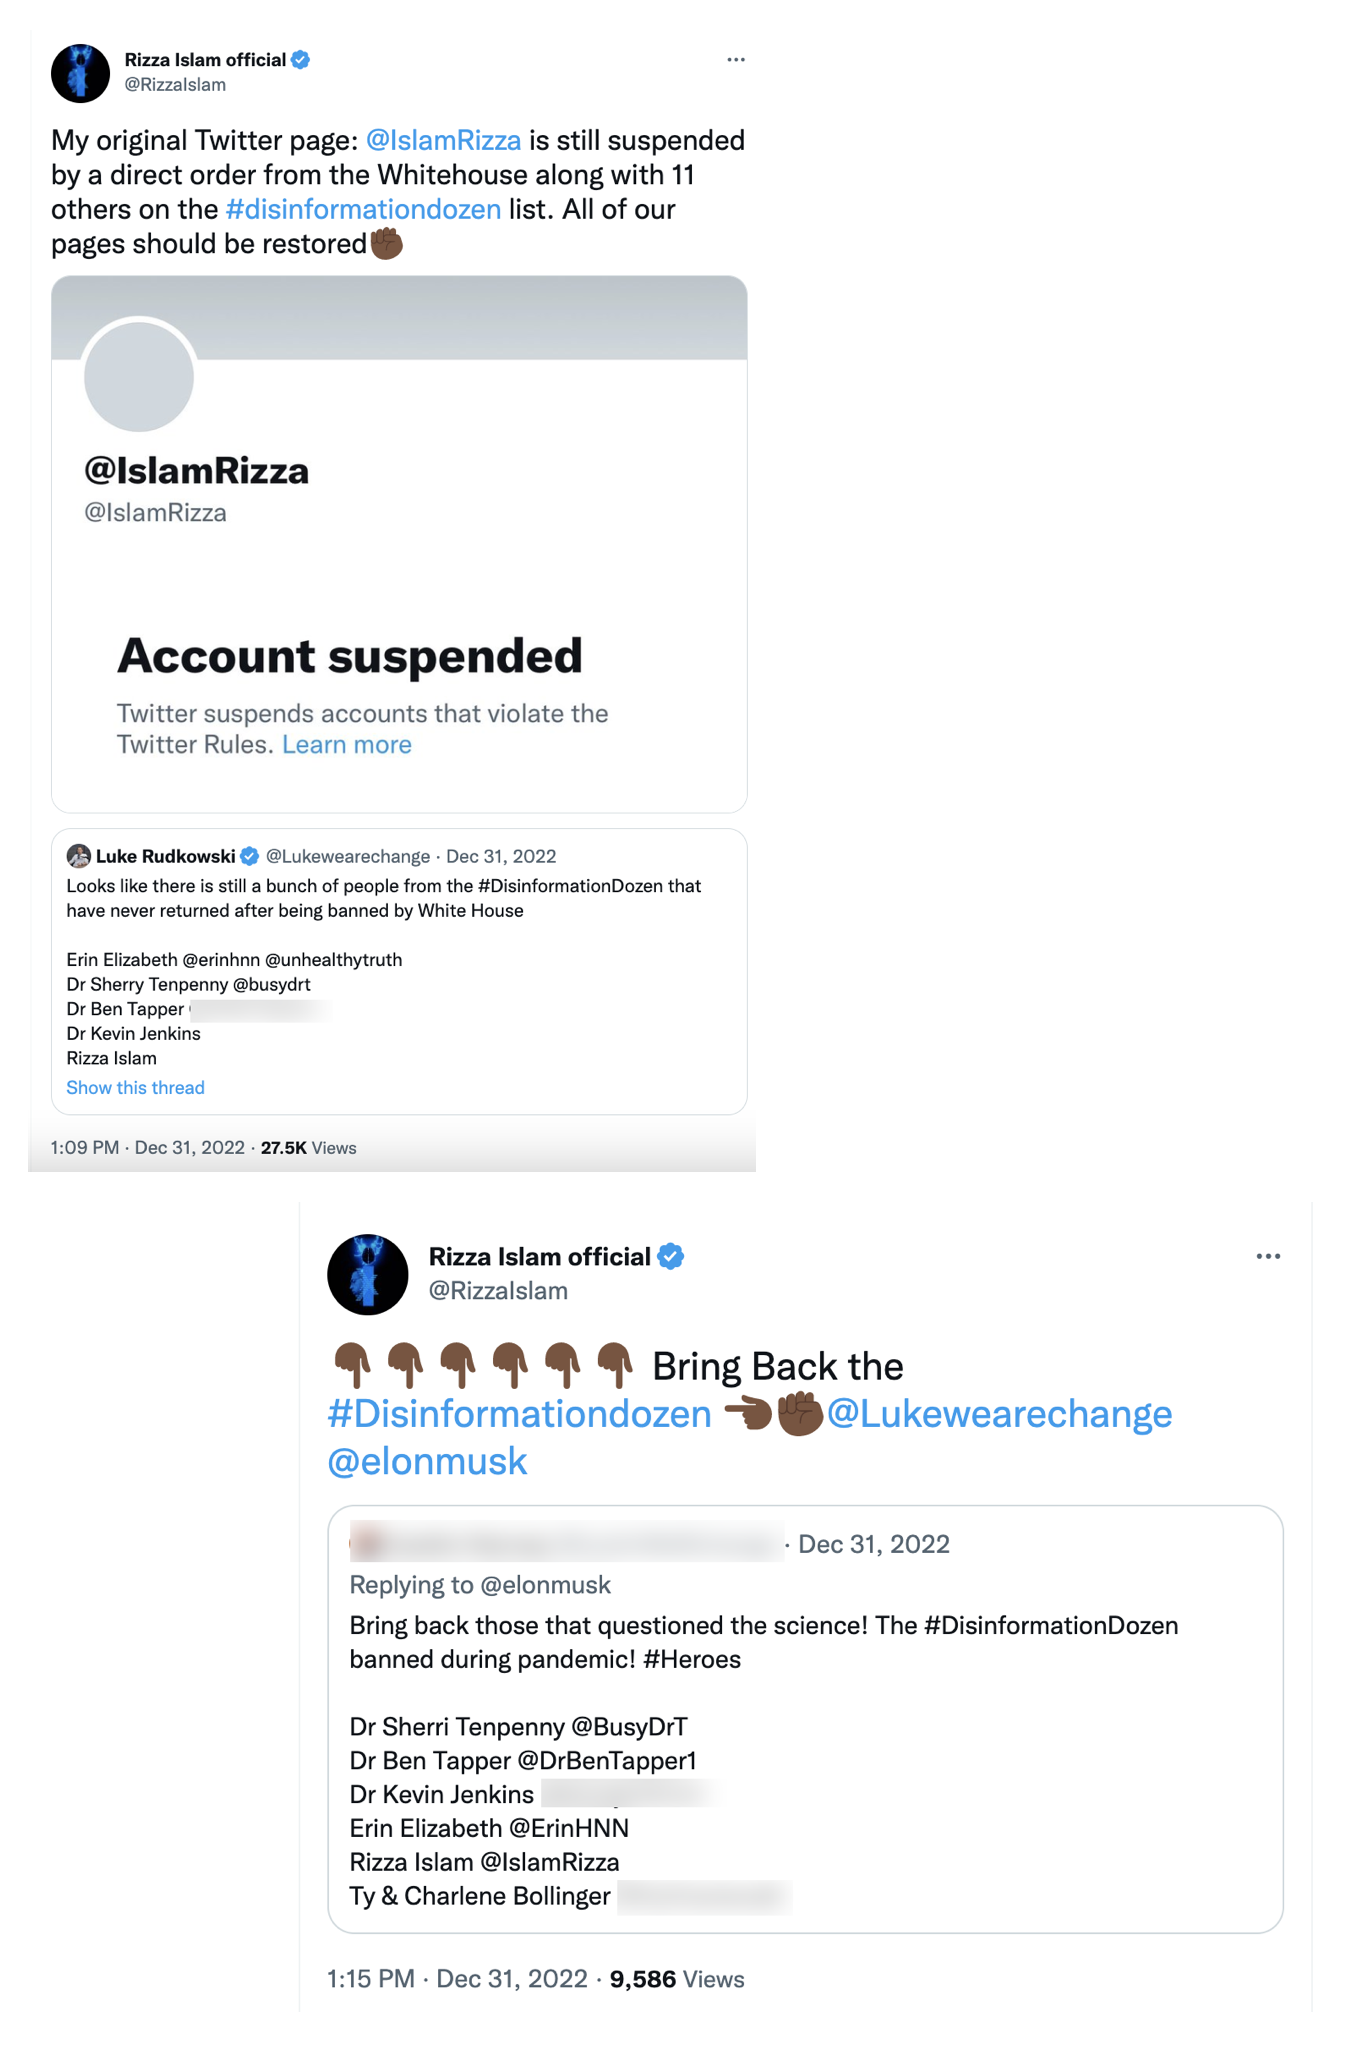Open Luke Rudkowski's profile avatar
1368x2056 pixels.
(80, 856)
